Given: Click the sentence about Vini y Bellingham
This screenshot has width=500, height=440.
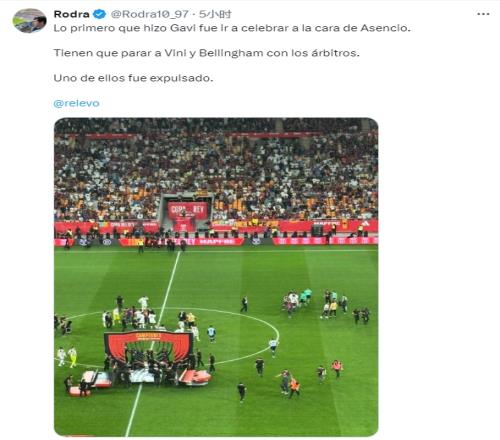Looking at the screenshot, I should (207, 53).
